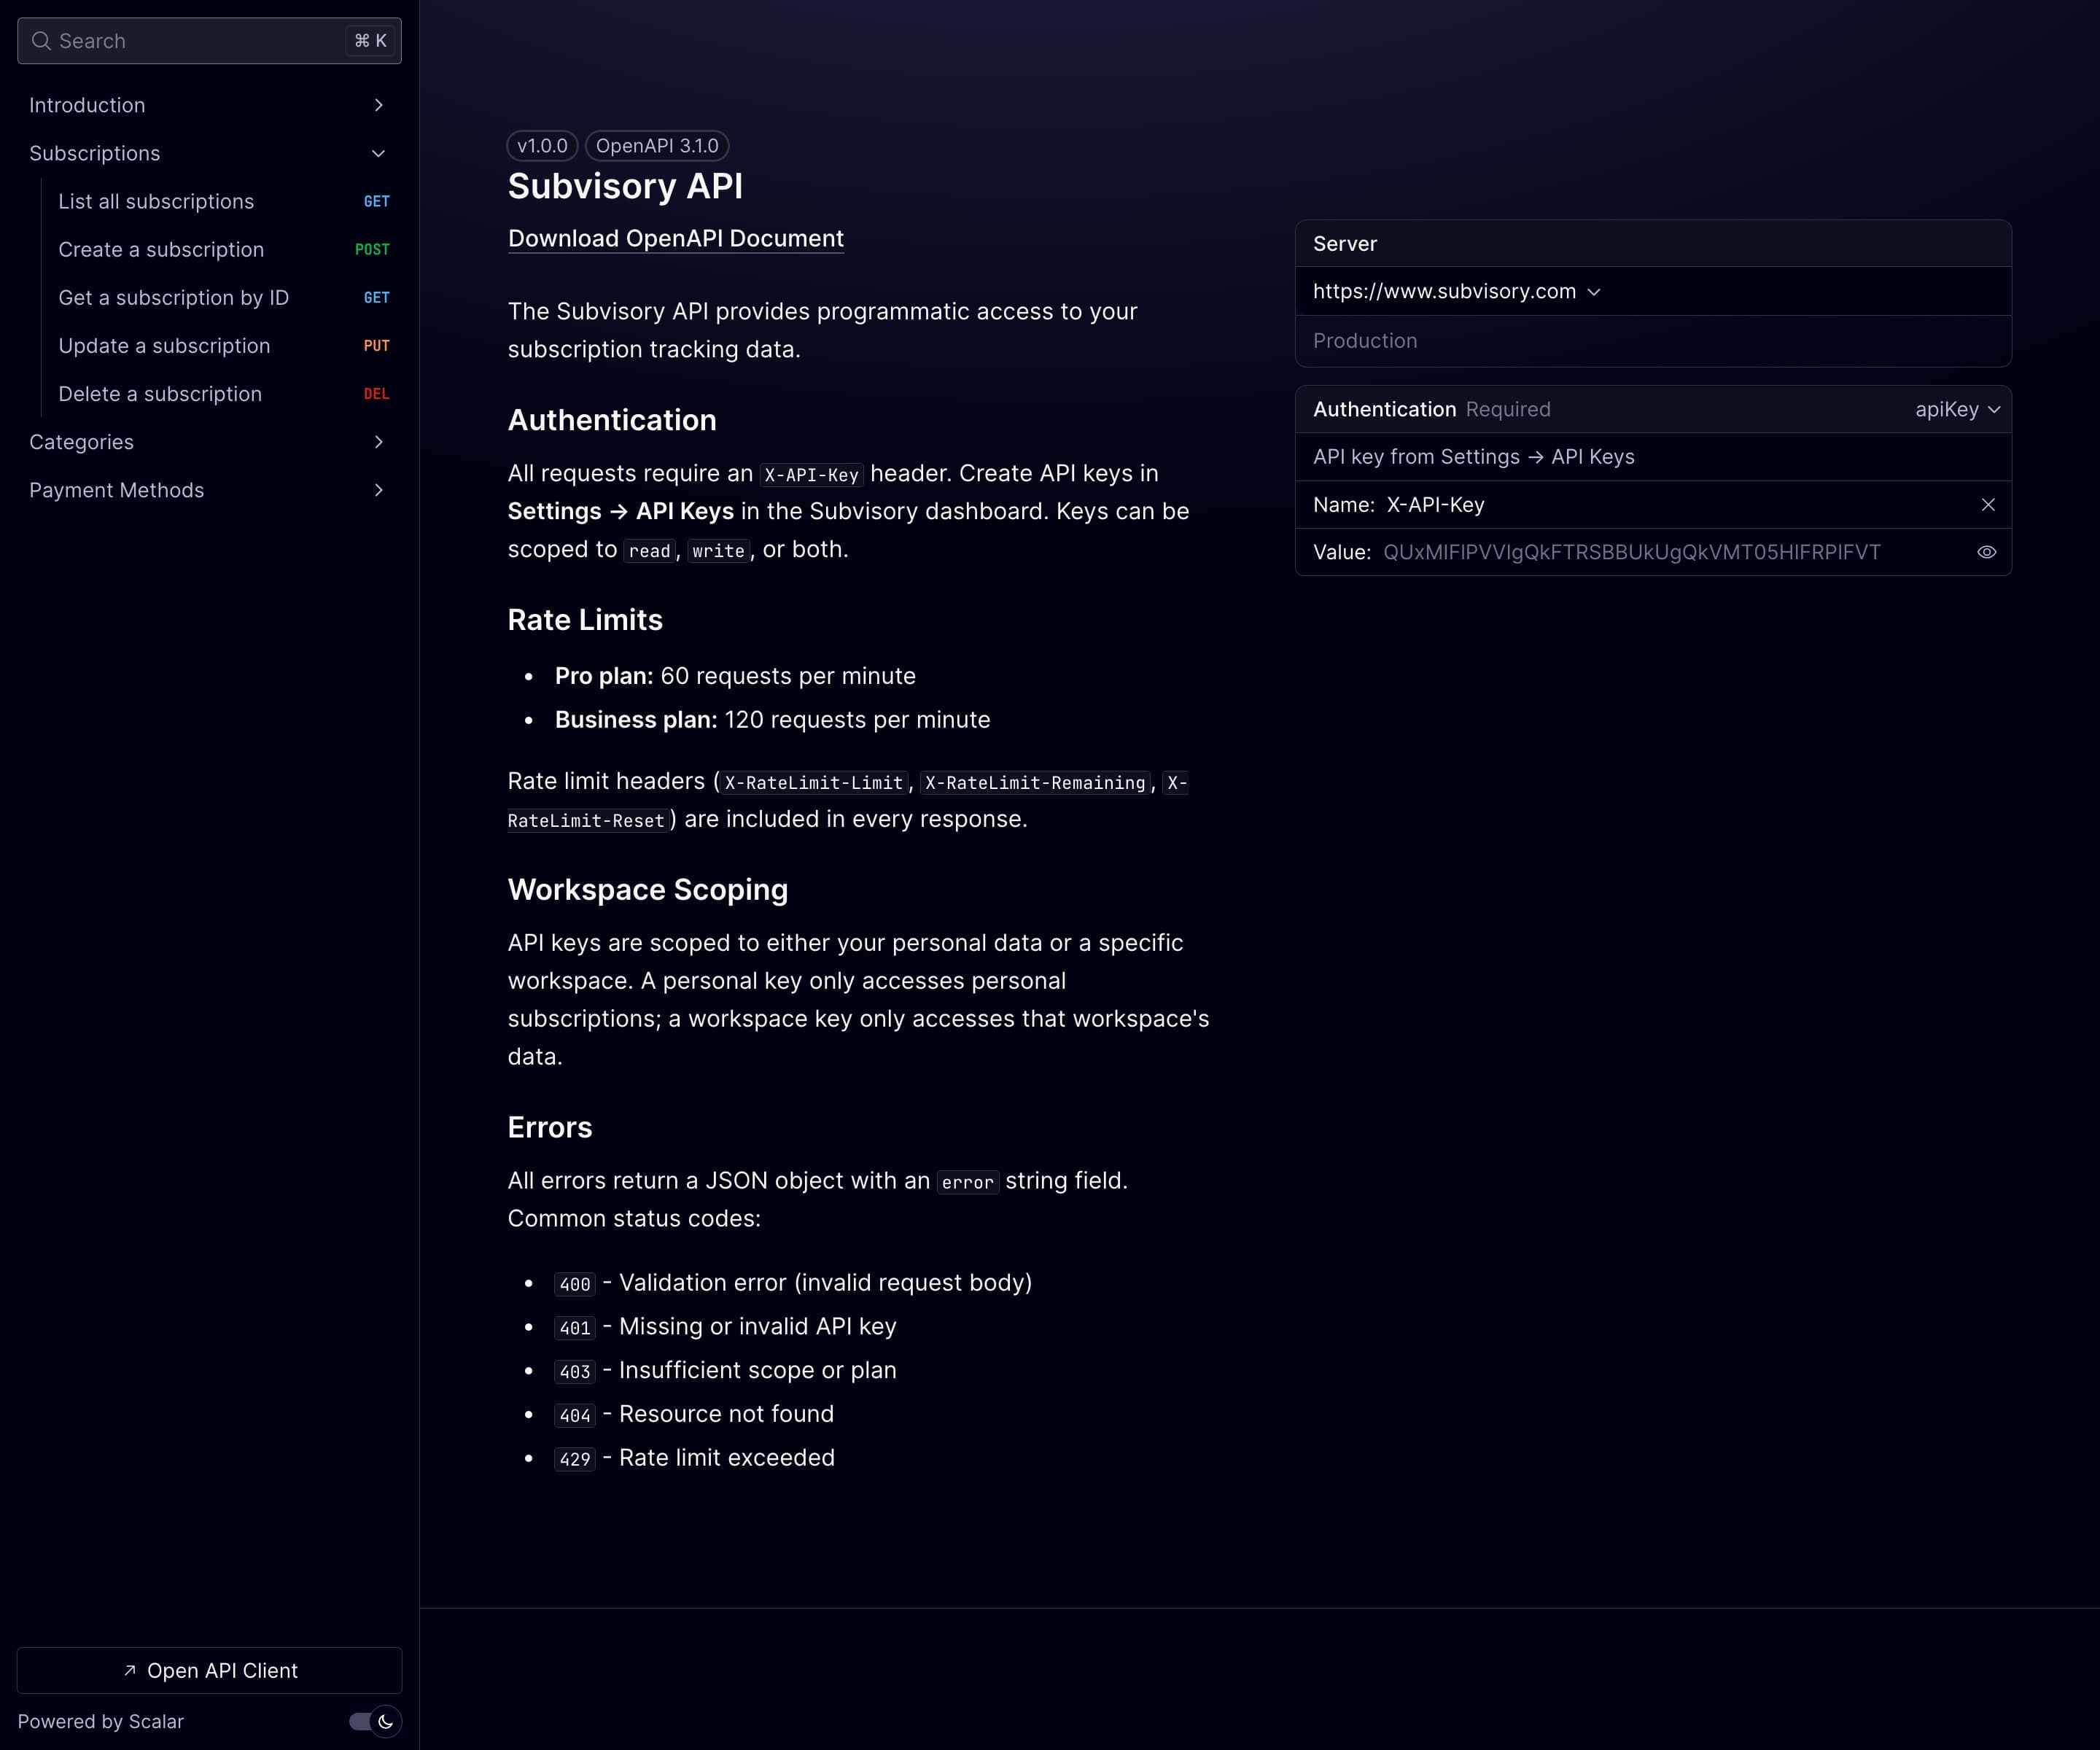This screenshot has height=1750, width=2100.
Task: Click the PUT badge on Update a subscription
Action: (x=377, y=346)
